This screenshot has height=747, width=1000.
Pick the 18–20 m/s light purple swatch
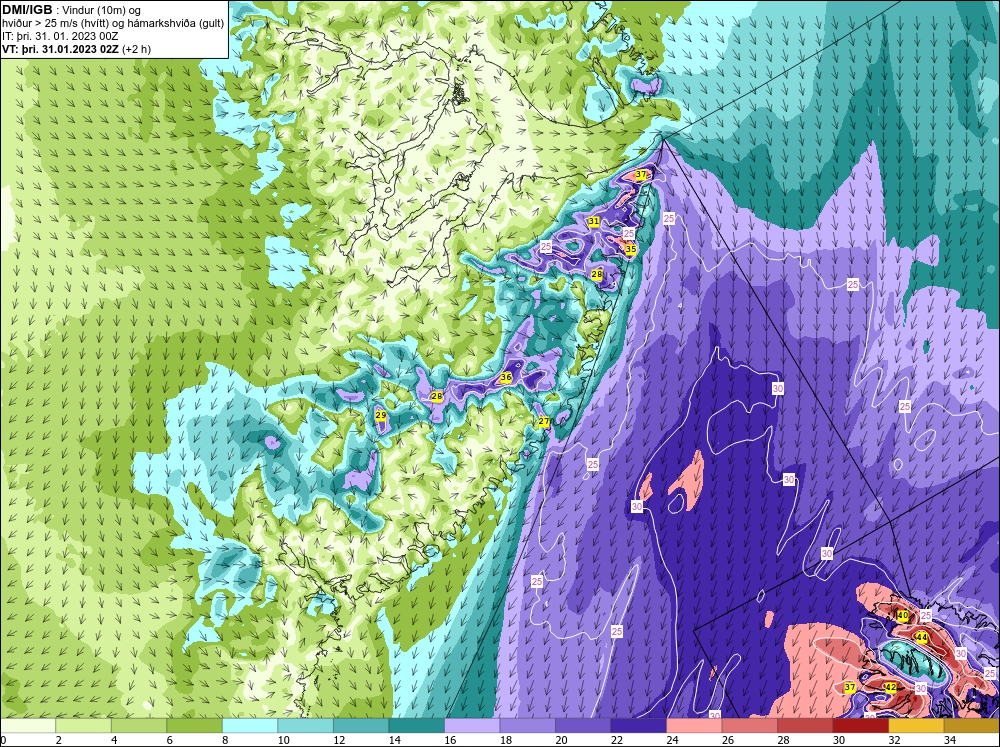click(x=527, y=725)
